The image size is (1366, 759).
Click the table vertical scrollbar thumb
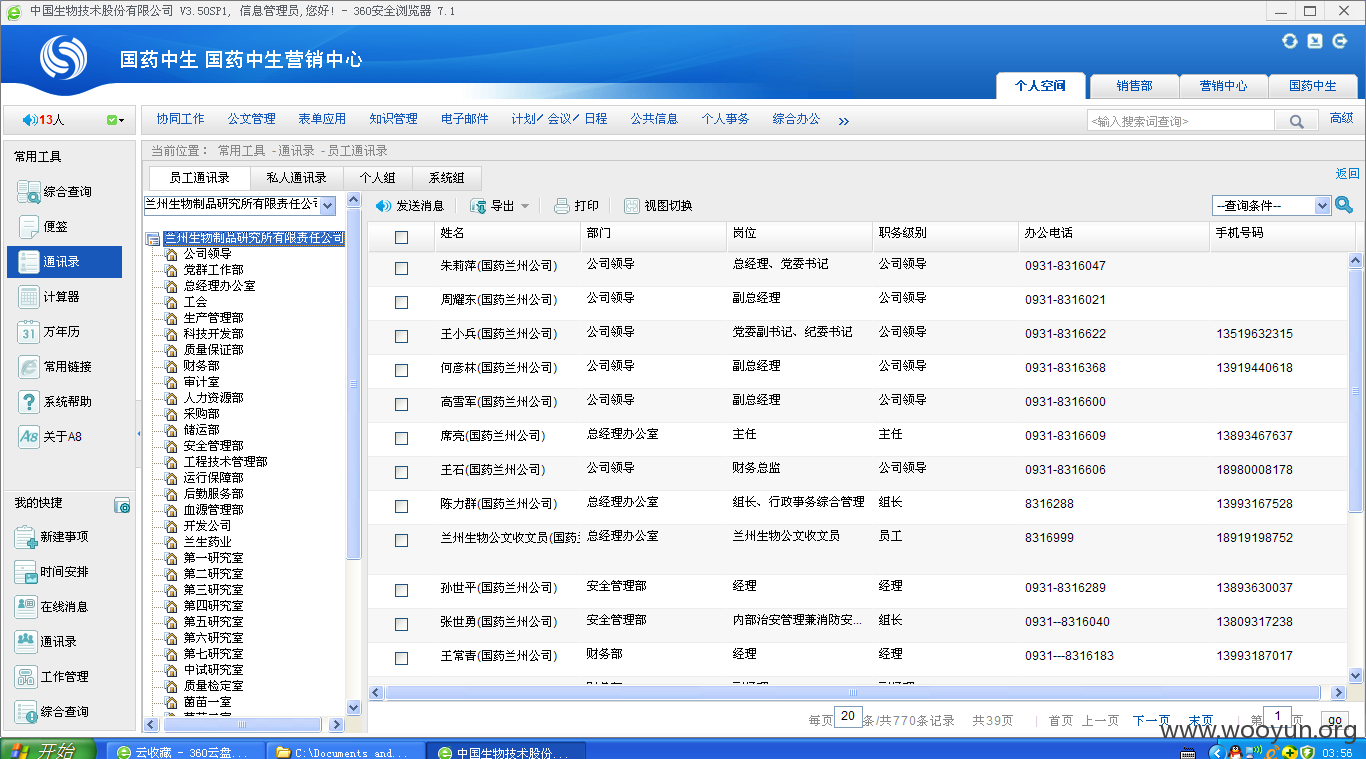(1356, 390)
